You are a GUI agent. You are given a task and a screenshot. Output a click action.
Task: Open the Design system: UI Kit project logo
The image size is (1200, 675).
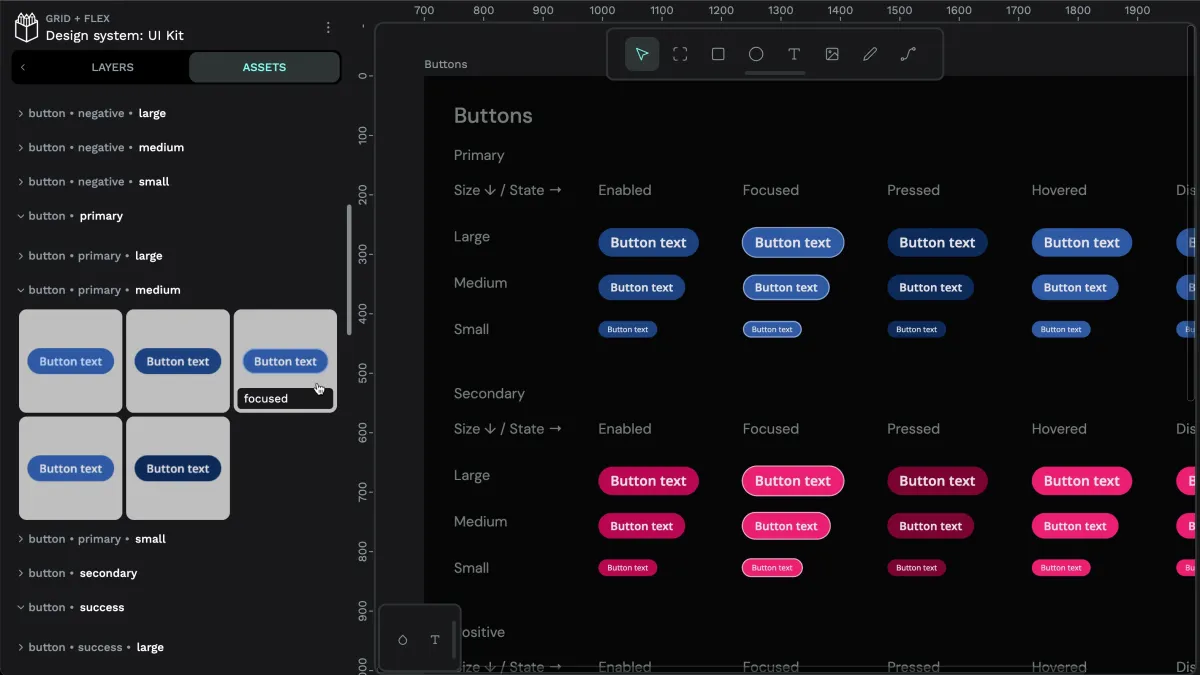[x=26, y=26]
